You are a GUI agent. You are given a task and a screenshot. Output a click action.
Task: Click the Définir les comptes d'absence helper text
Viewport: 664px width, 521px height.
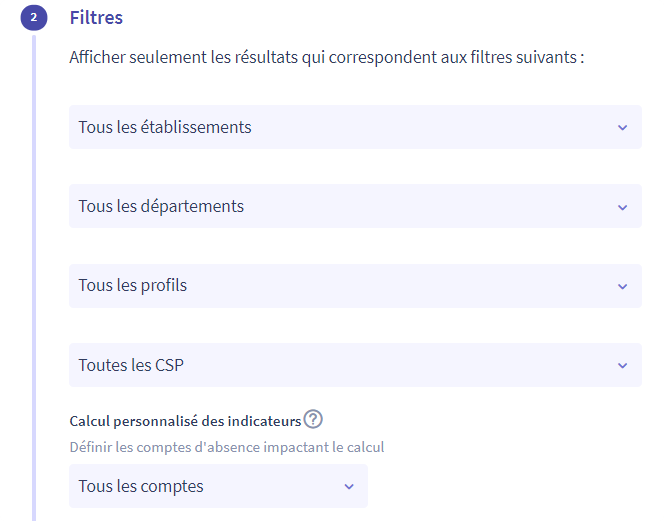click(x=227, y=447)
